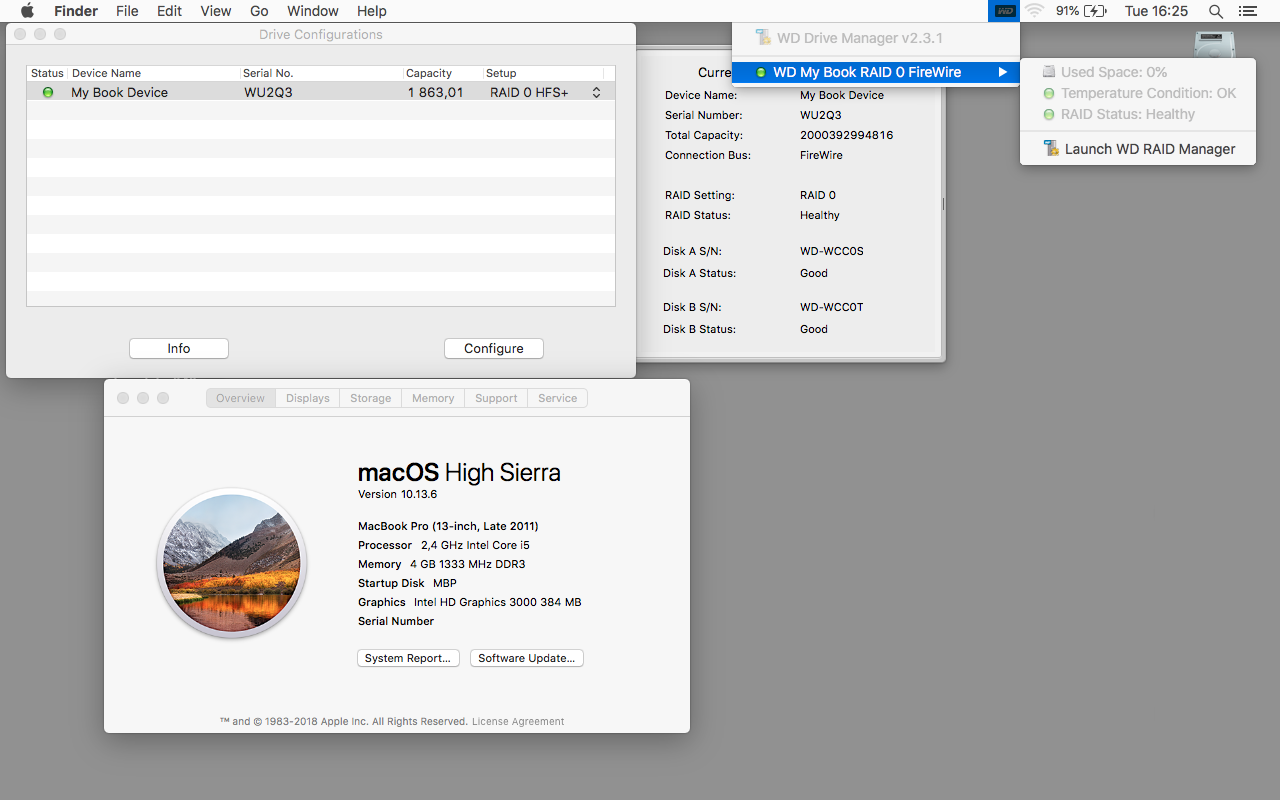The image size is (1280, 800).
Task: Click the green status light in the device row
Action: [x=48, y=92]
